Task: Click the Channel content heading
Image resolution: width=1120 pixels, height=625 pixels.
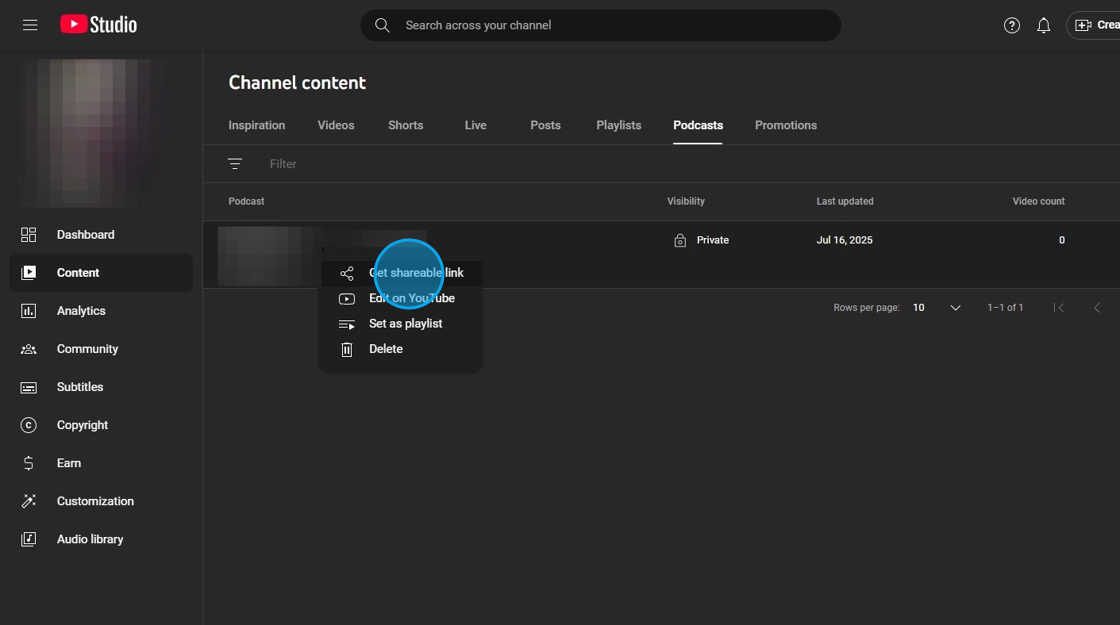Action: click(297, 82)
